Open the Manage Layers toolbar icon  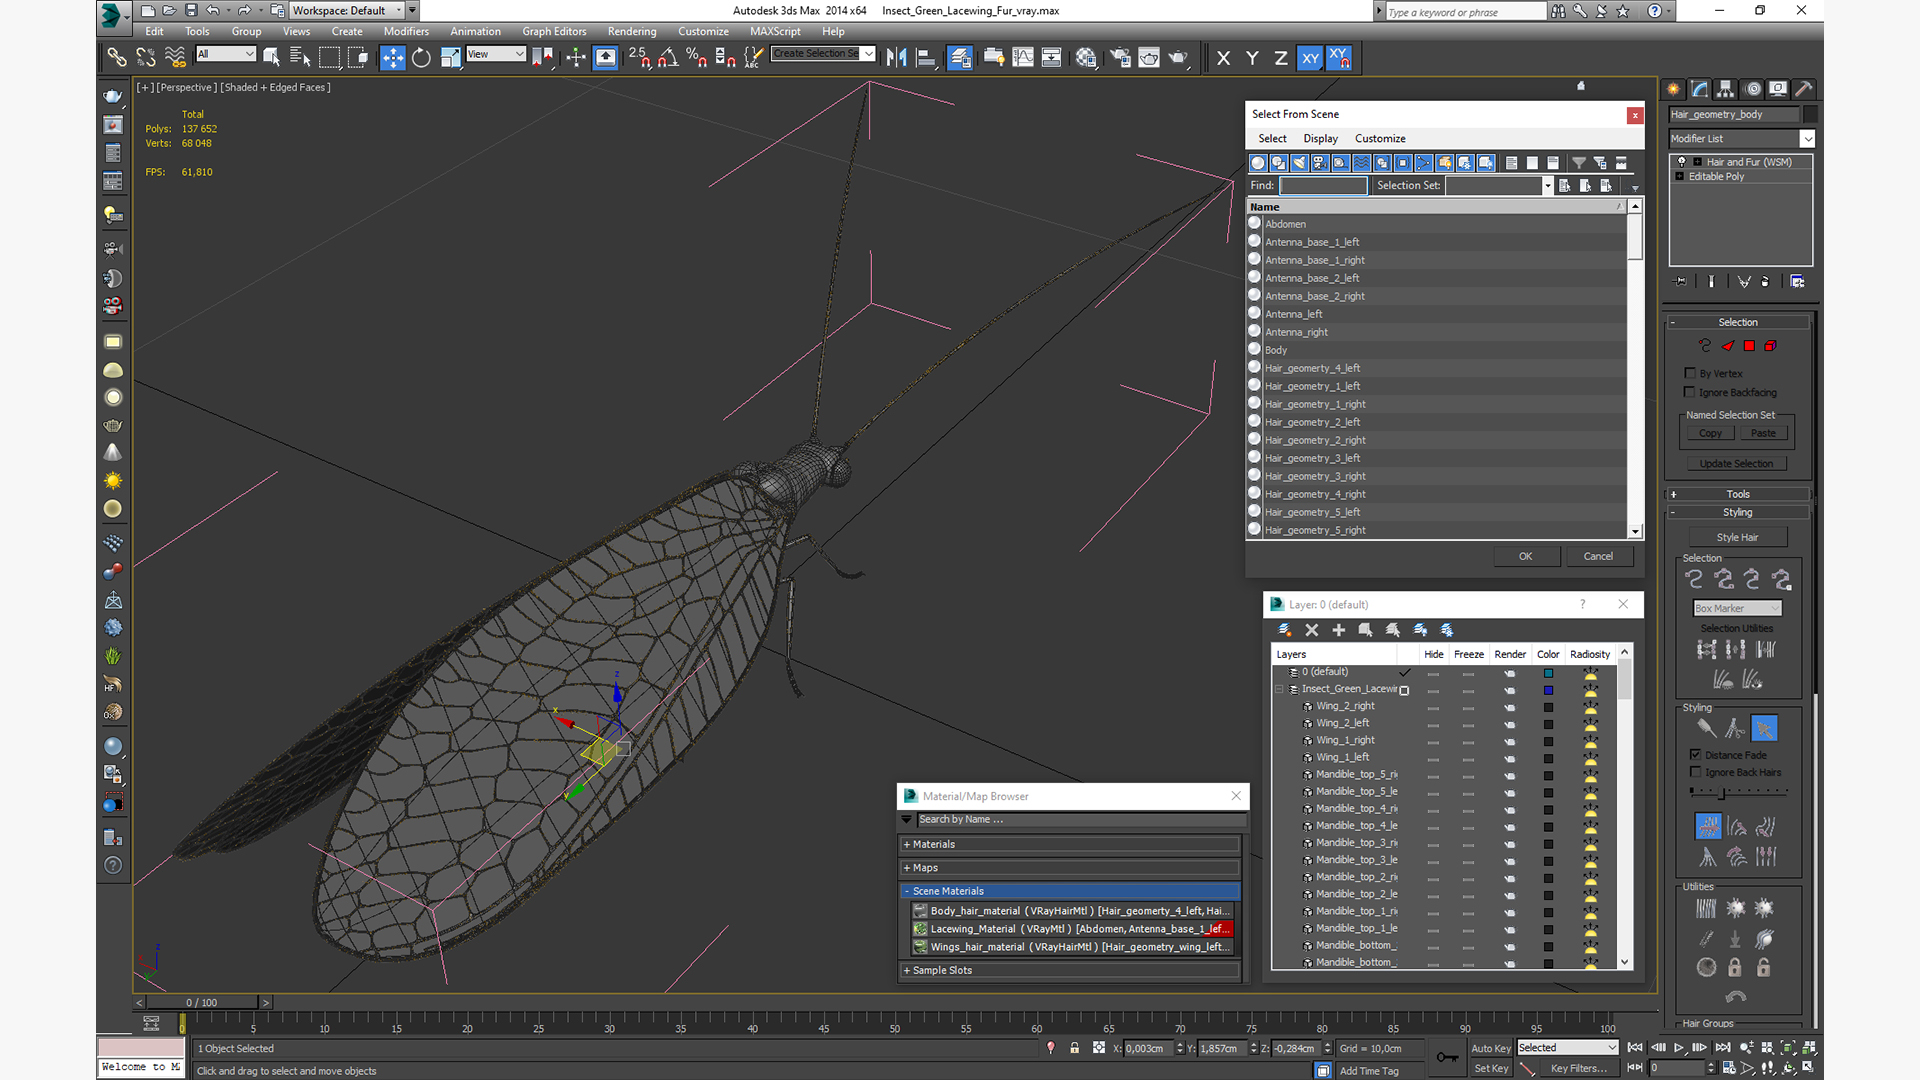(x=960, y=58)
